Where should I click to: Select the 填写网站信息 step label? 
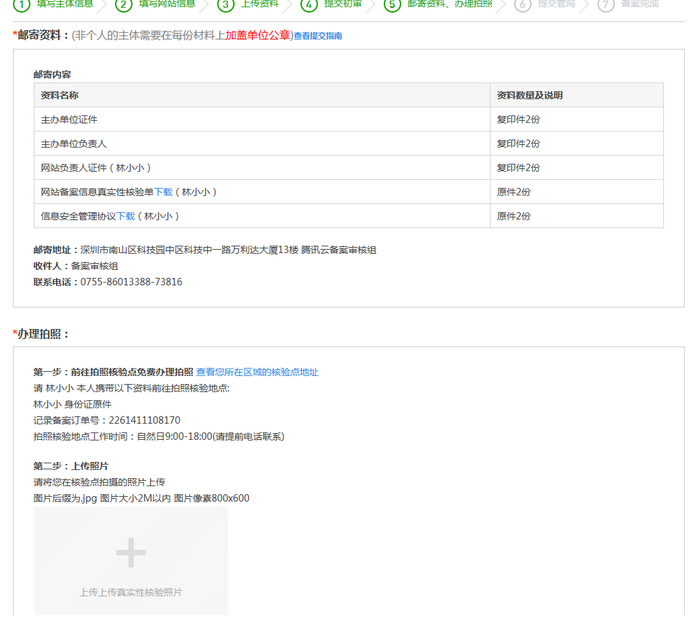tap(166, 4)
